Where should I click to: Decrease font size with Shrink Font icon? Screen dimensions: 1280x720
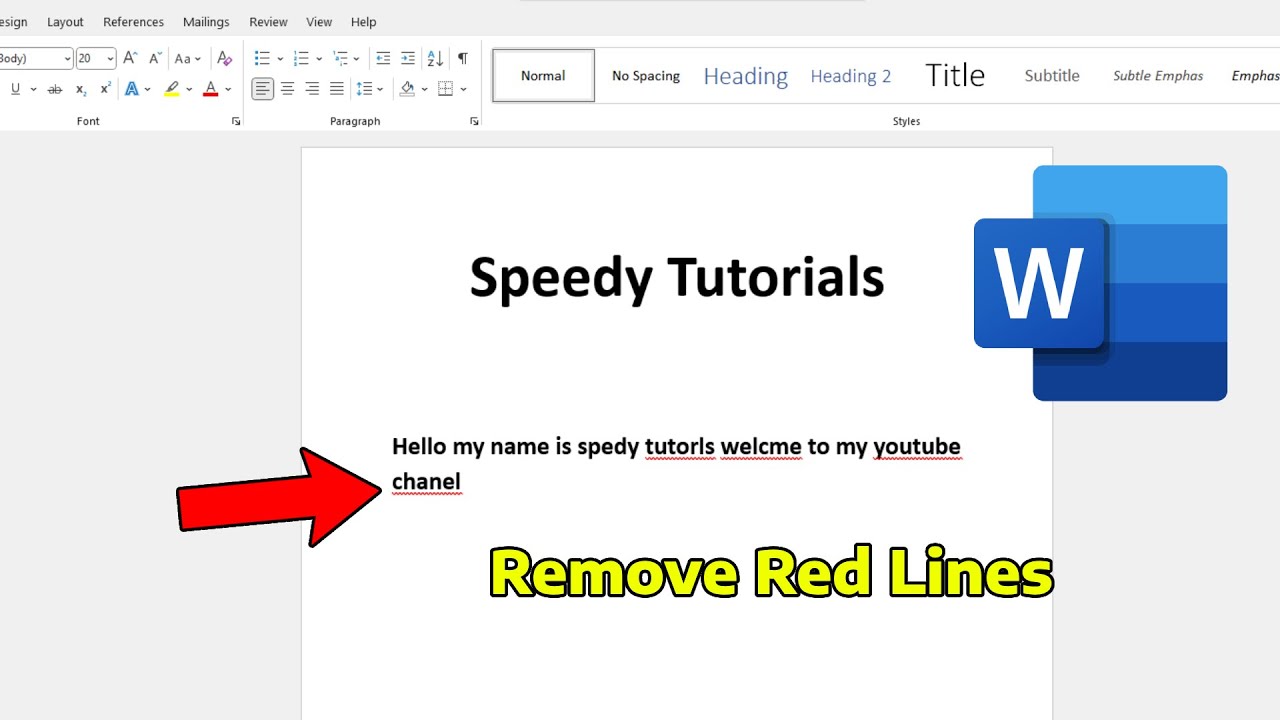tap(155, 58)
